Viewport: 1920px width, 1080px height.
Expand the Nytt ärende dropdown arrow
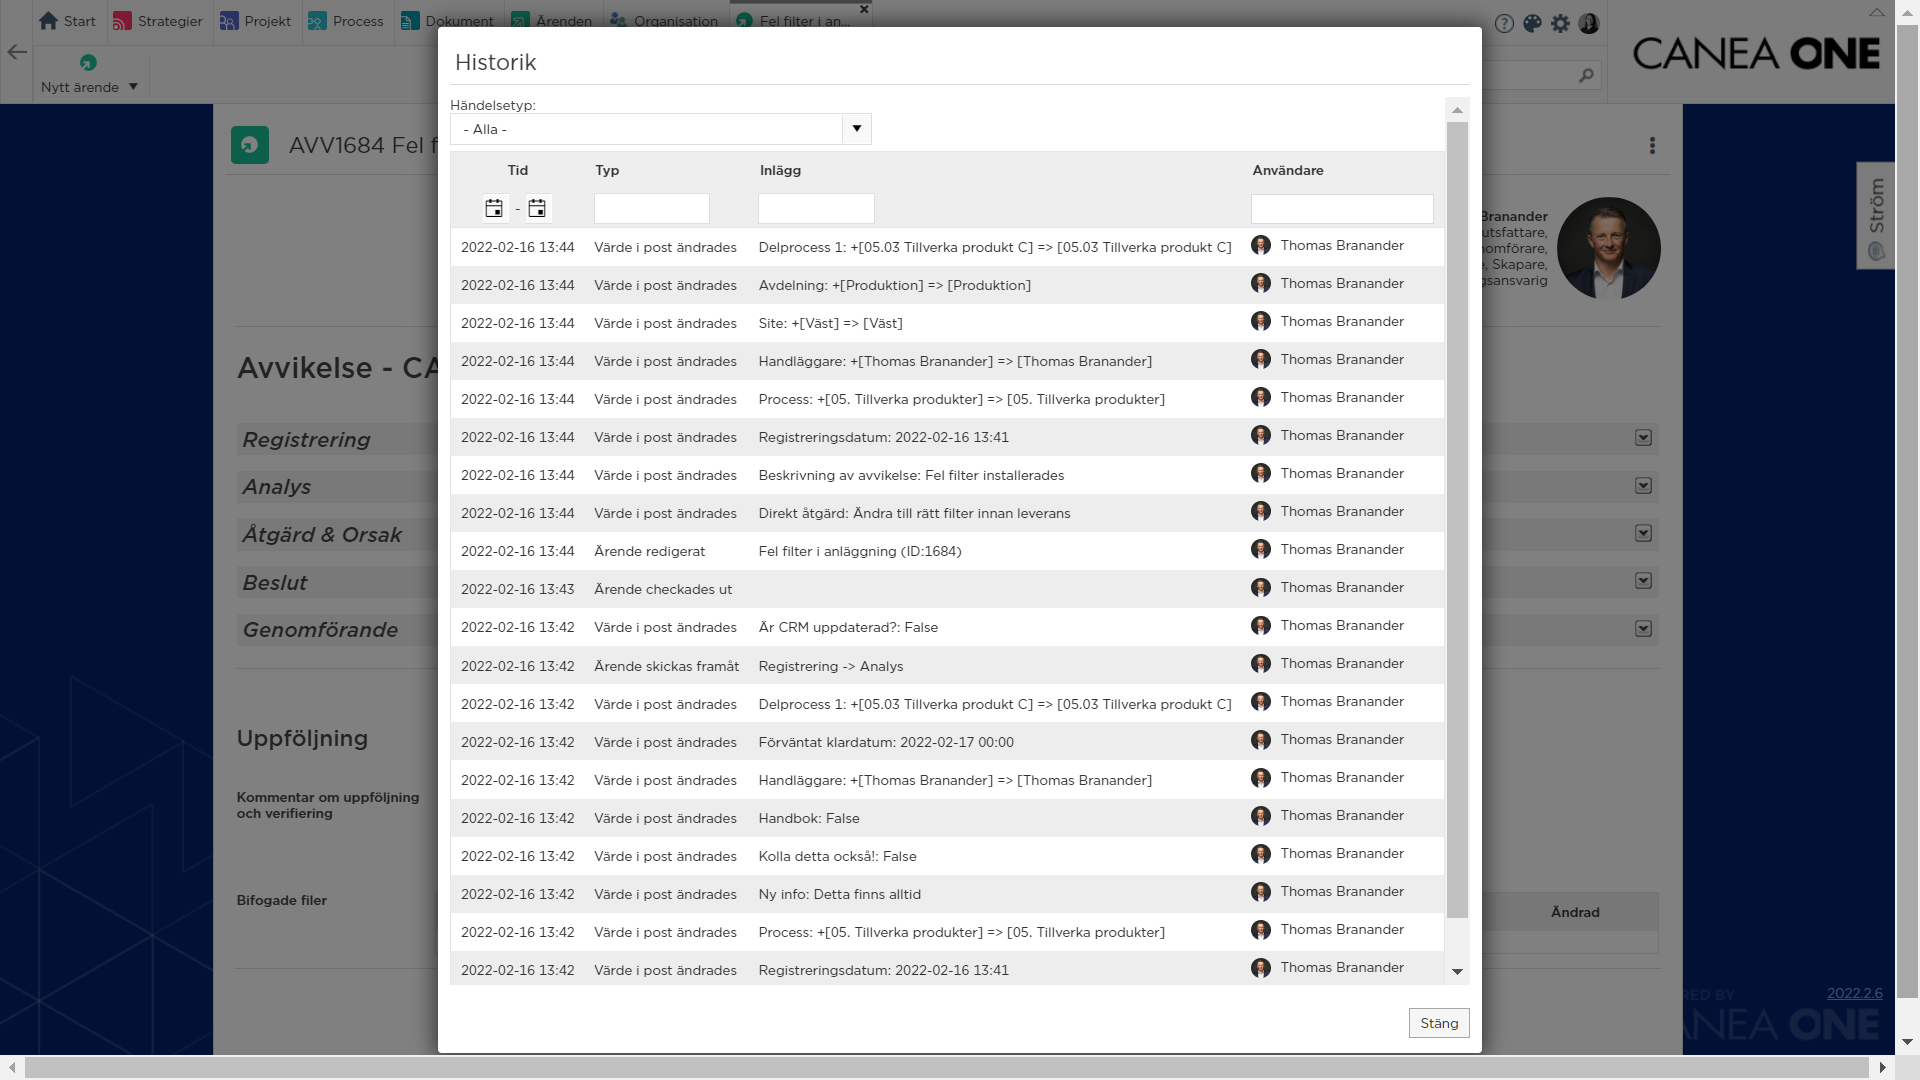point(133,87)
